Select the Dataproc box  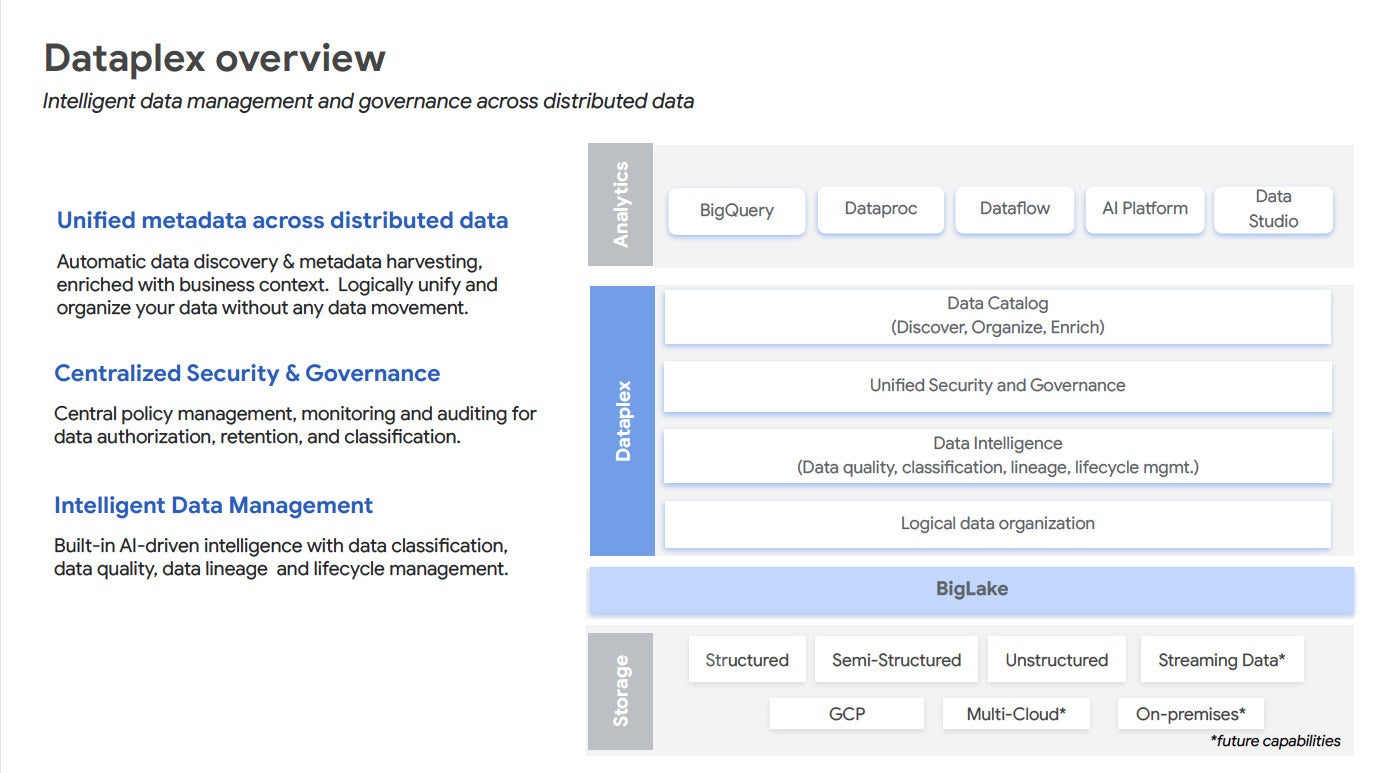click(880, 209)
